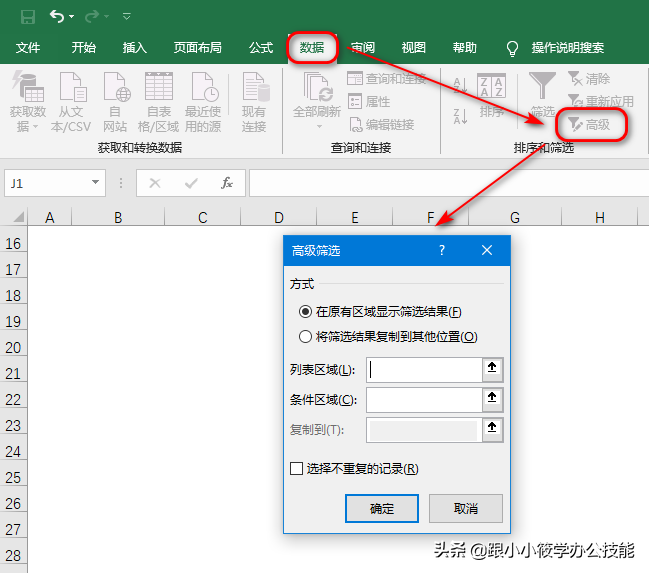Close the 高级筛选 dialog

point(487,250)
